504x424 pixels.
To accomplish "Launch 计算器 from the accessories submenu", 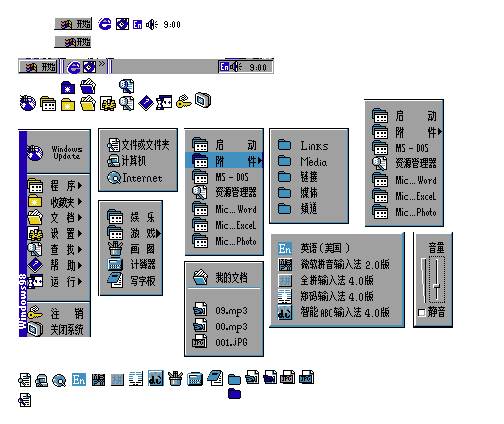I will [131, 265].
